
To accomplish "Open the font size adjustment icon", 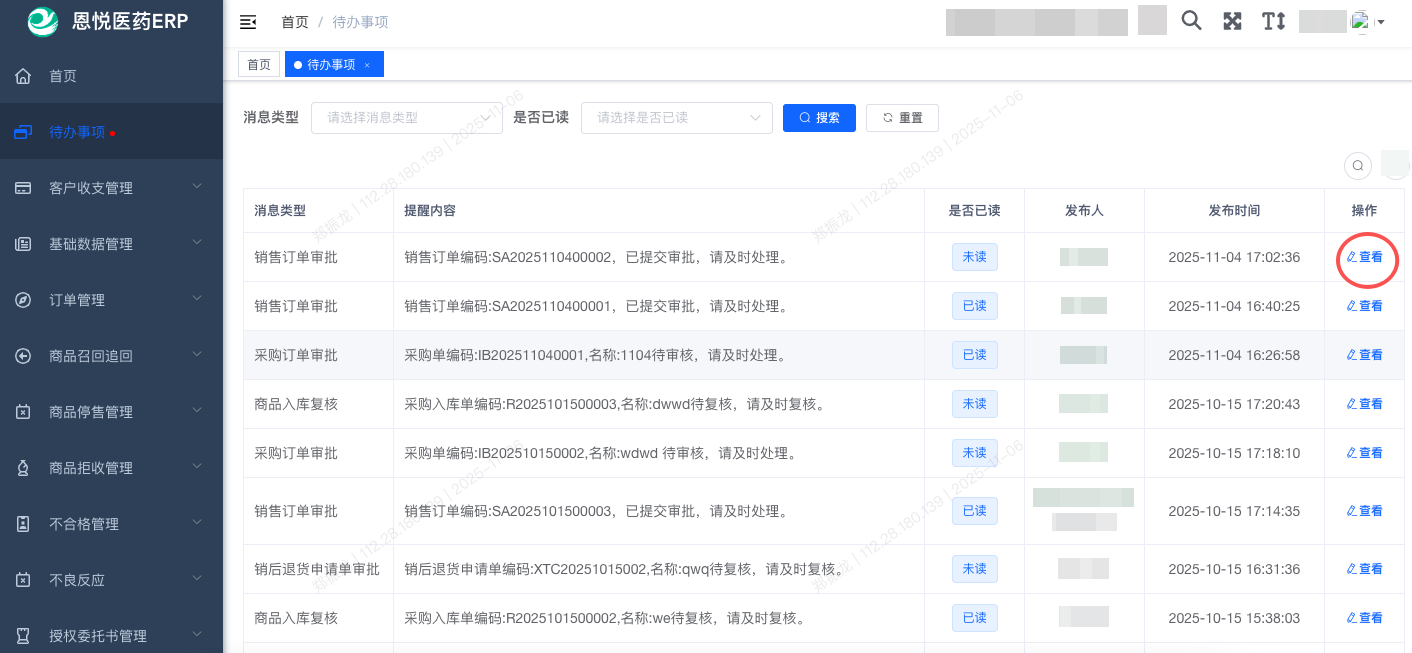I will [x=1273, y=21].
